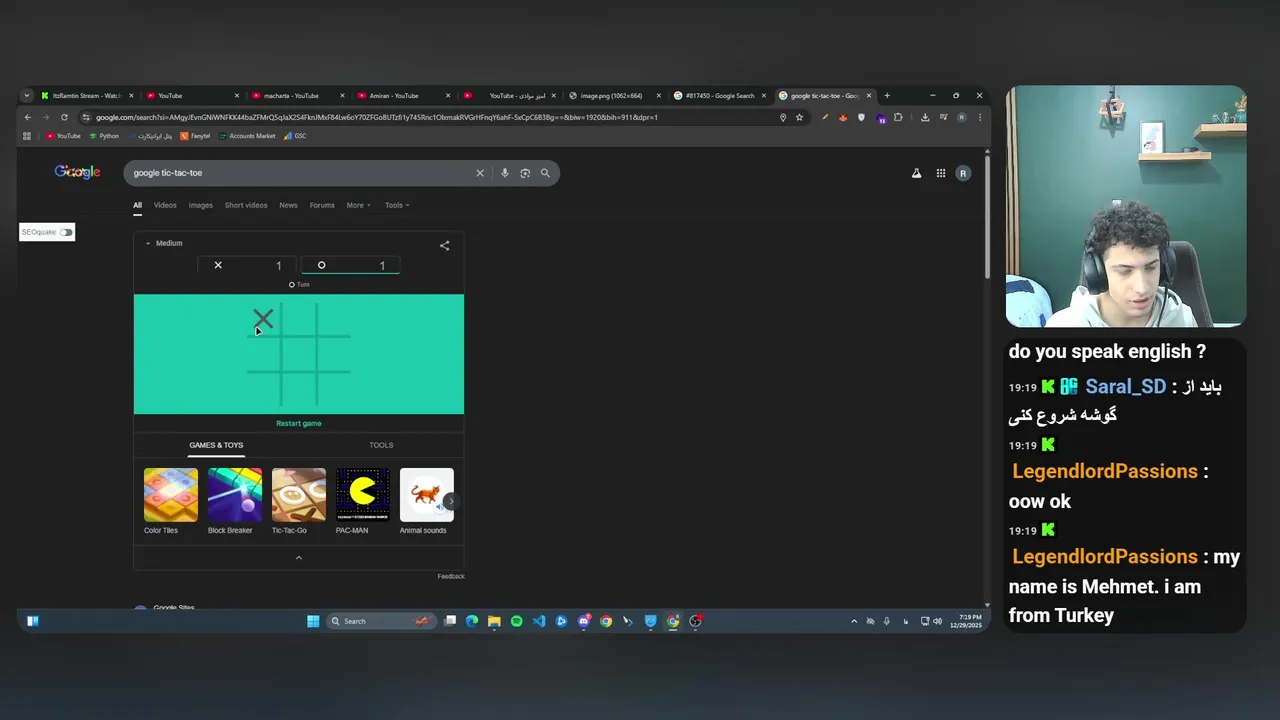Open the GSC bookmark
The image size is (1280, 720).
[x=295, y=136]
